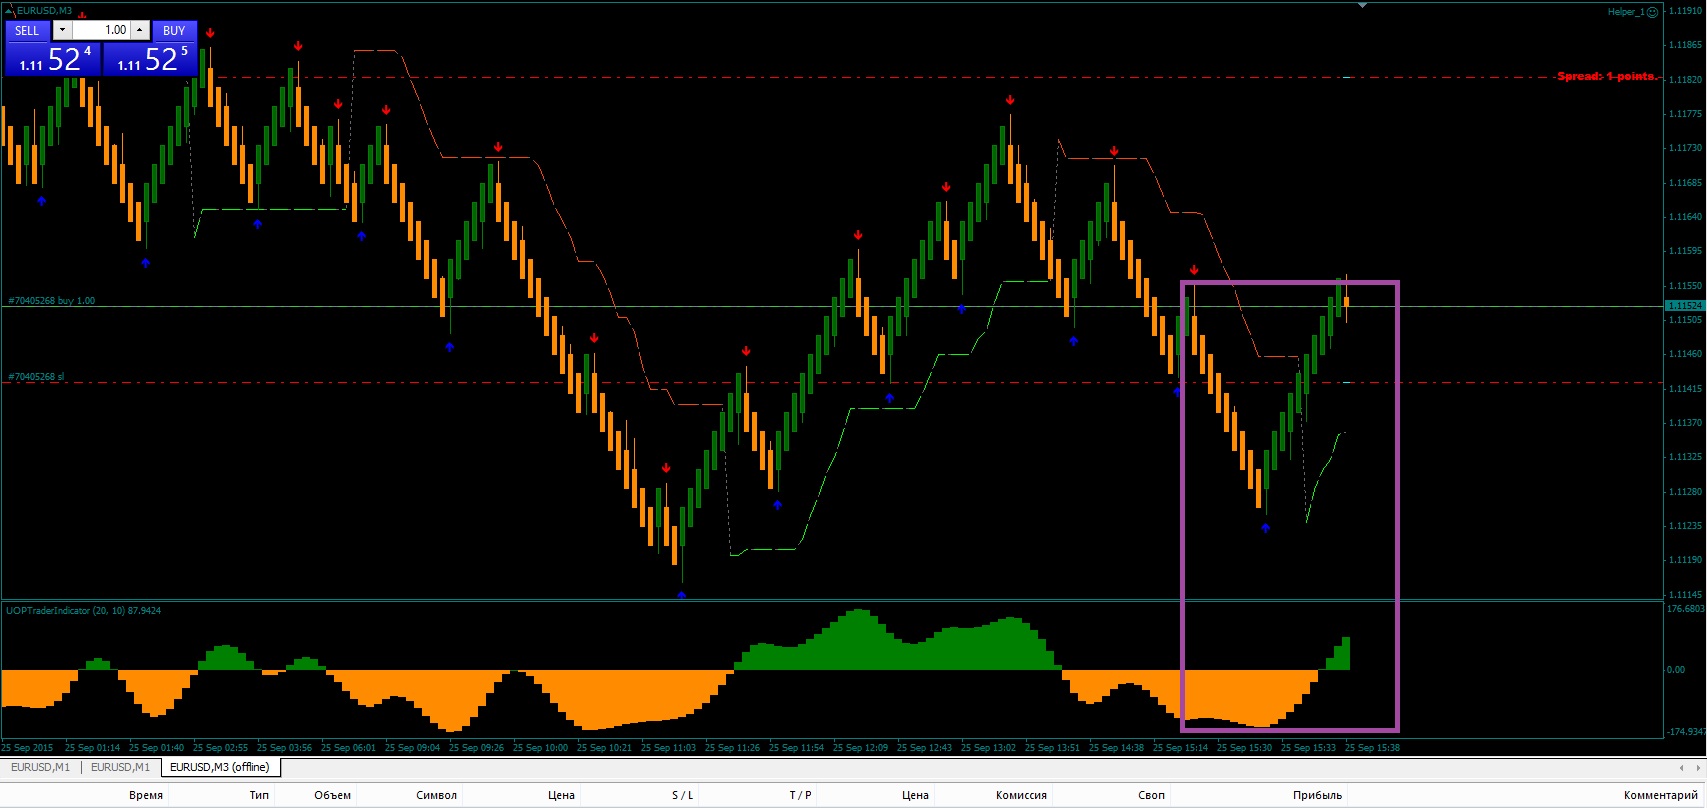Click the Комментарий column header
The width and height of the screenshot is (1707, 808).
tap(1660, 795)
